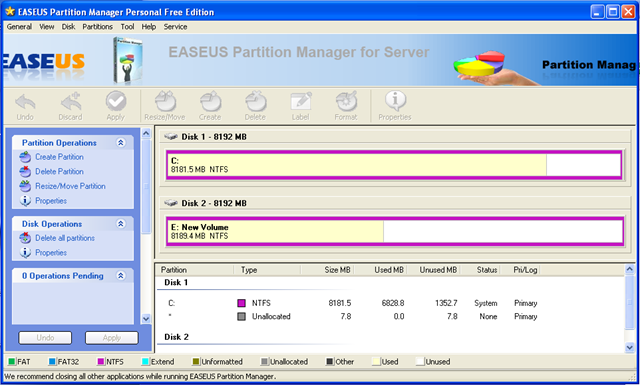
Task: Open the Partitions menu
Action: [x=98, y=27]
